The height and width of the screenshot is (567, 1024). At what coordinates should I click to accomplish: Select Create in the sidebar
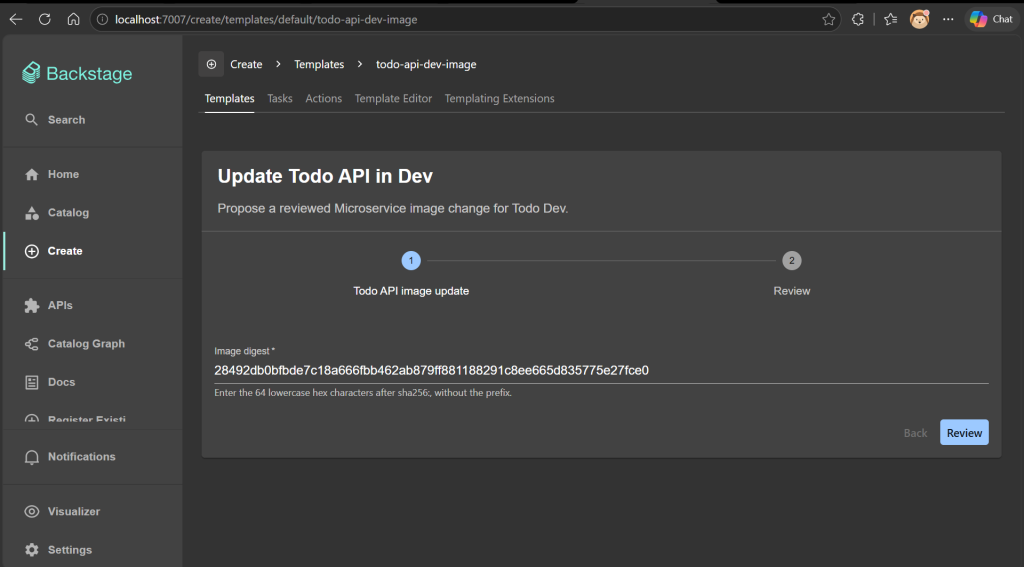[x=92, y=251]
